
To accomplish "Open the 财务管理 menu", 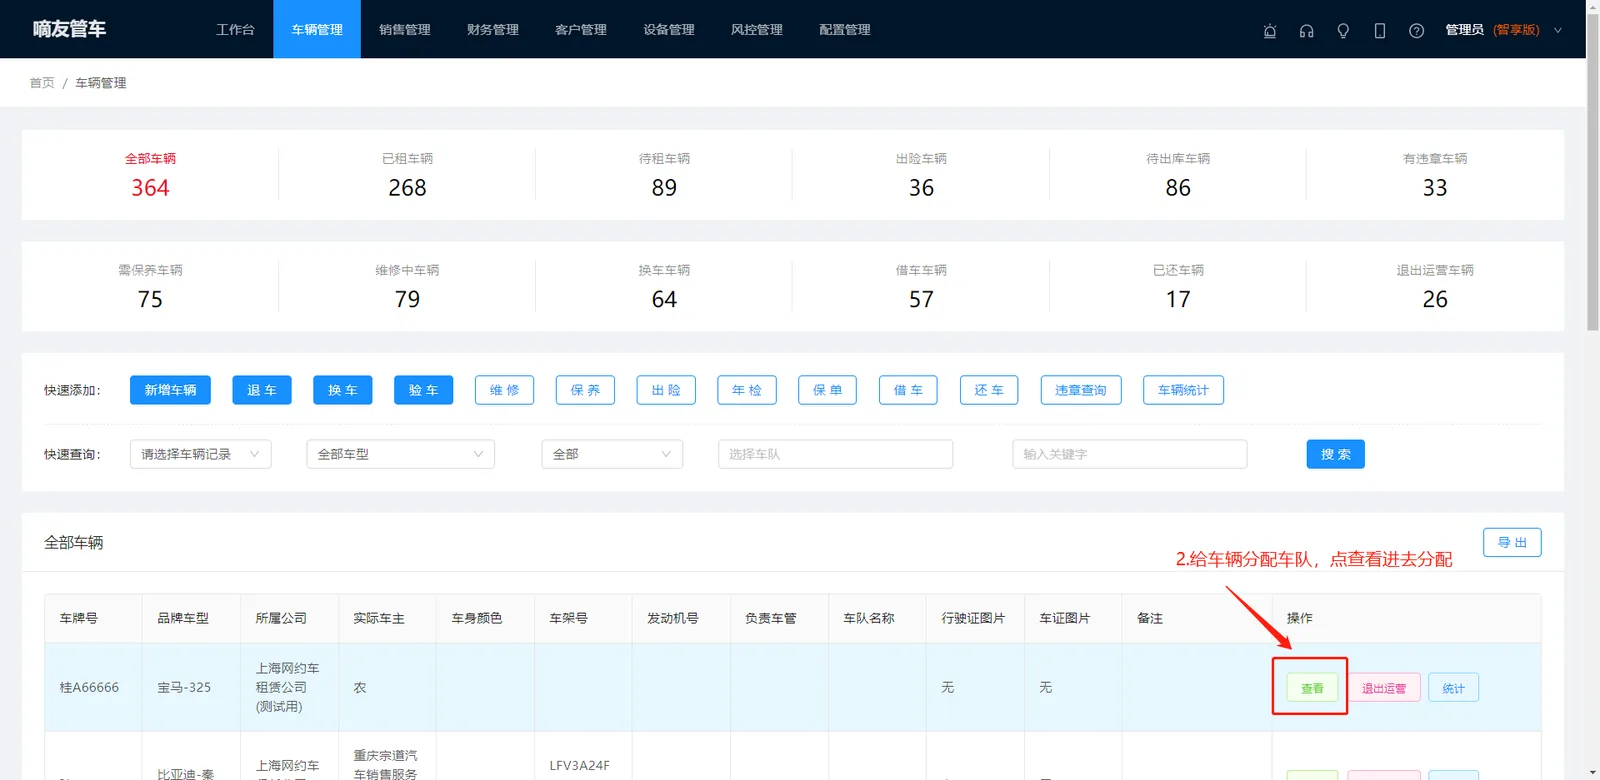I will [493, 29].
